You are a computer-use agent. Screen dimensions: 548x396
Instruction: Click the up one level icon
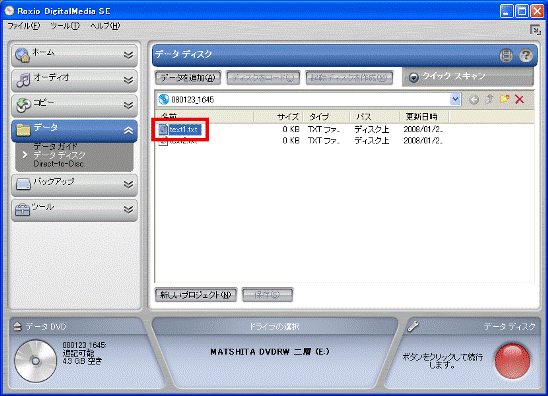tap(489, 99)
